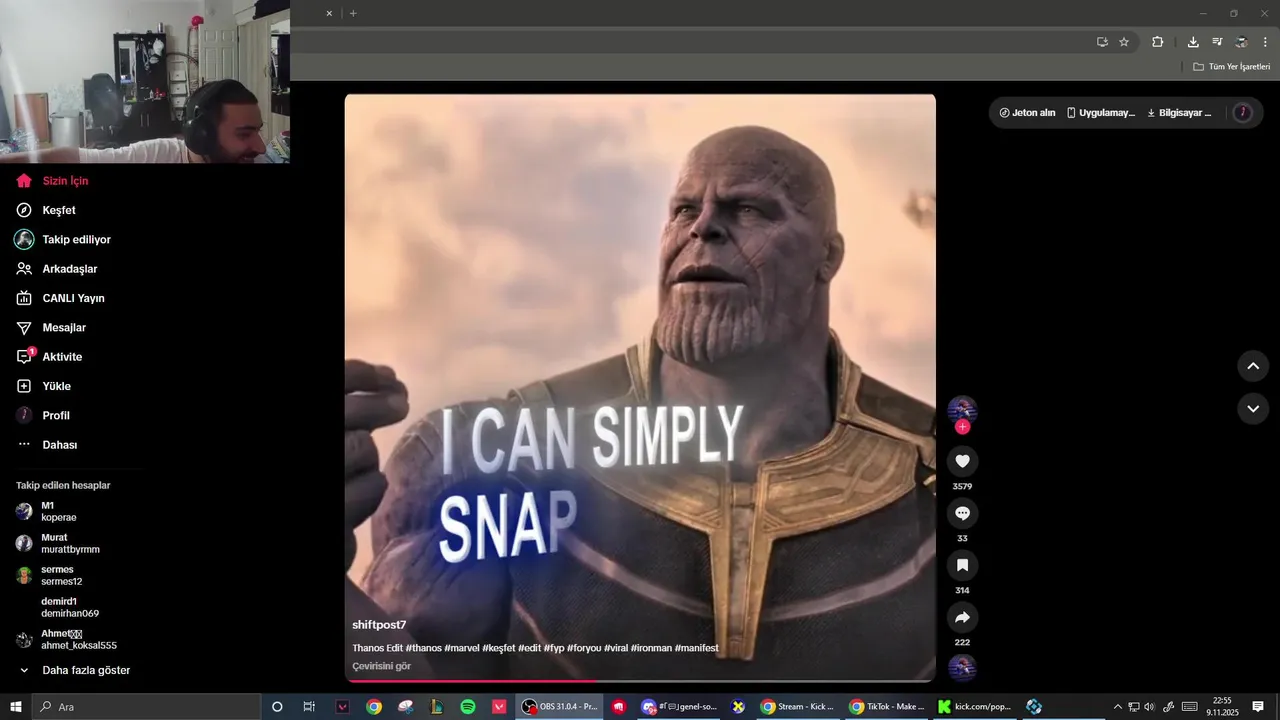Open the Chrome downloads tray
This screenshot has width=1280, height=720.
click(x=1193, y=42)
